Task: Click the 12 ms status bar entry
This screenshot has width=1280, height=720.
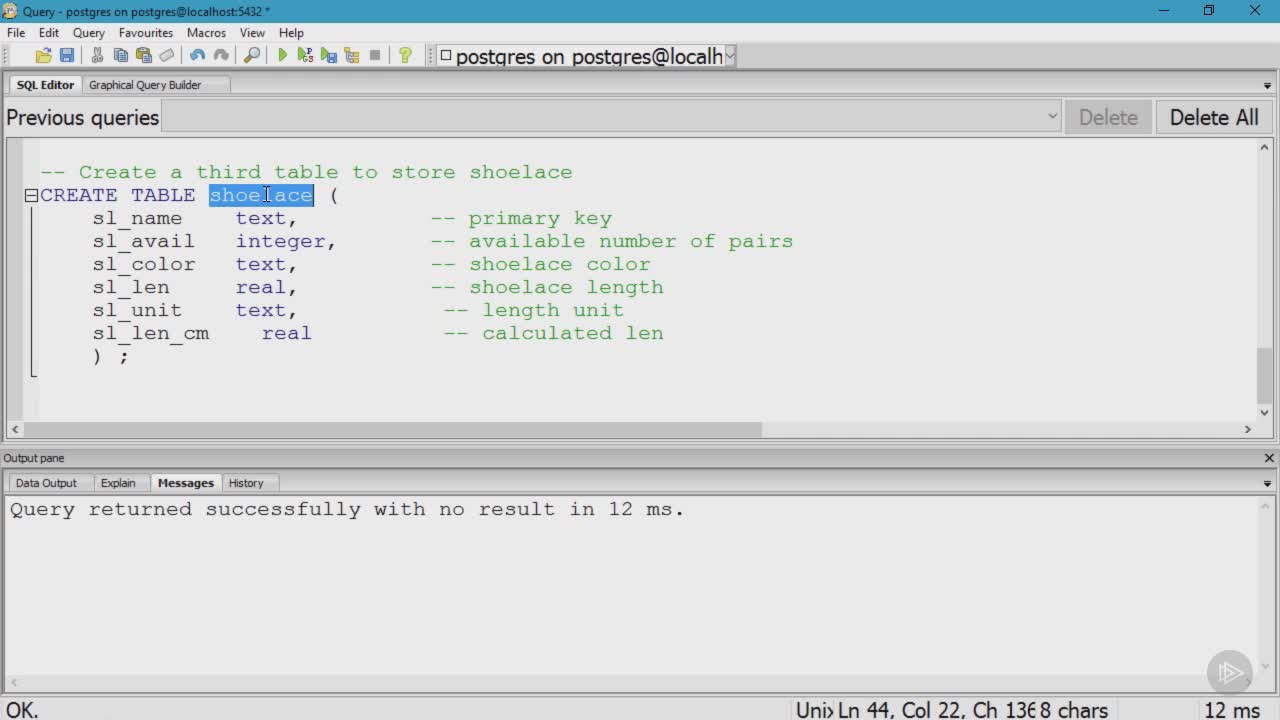Action: pos(1232,710)
